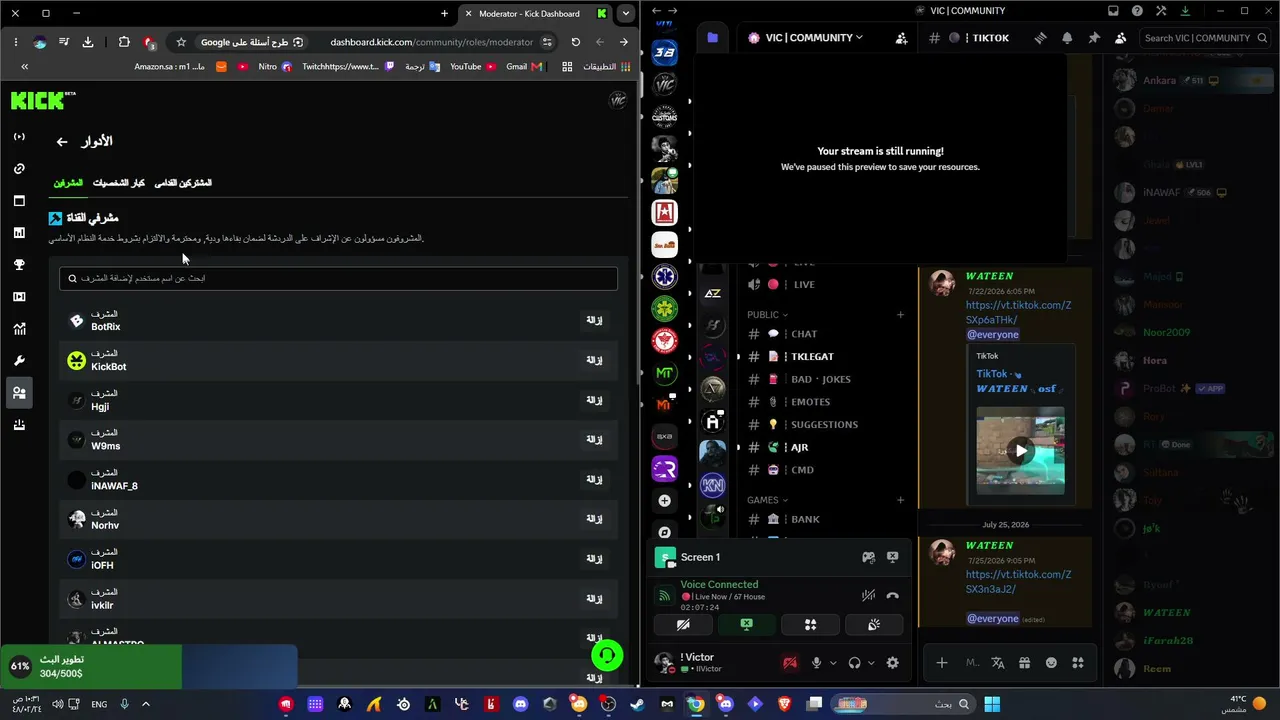Open Discord help question mark icon
1280x720 pixels.
point(1137,11)
